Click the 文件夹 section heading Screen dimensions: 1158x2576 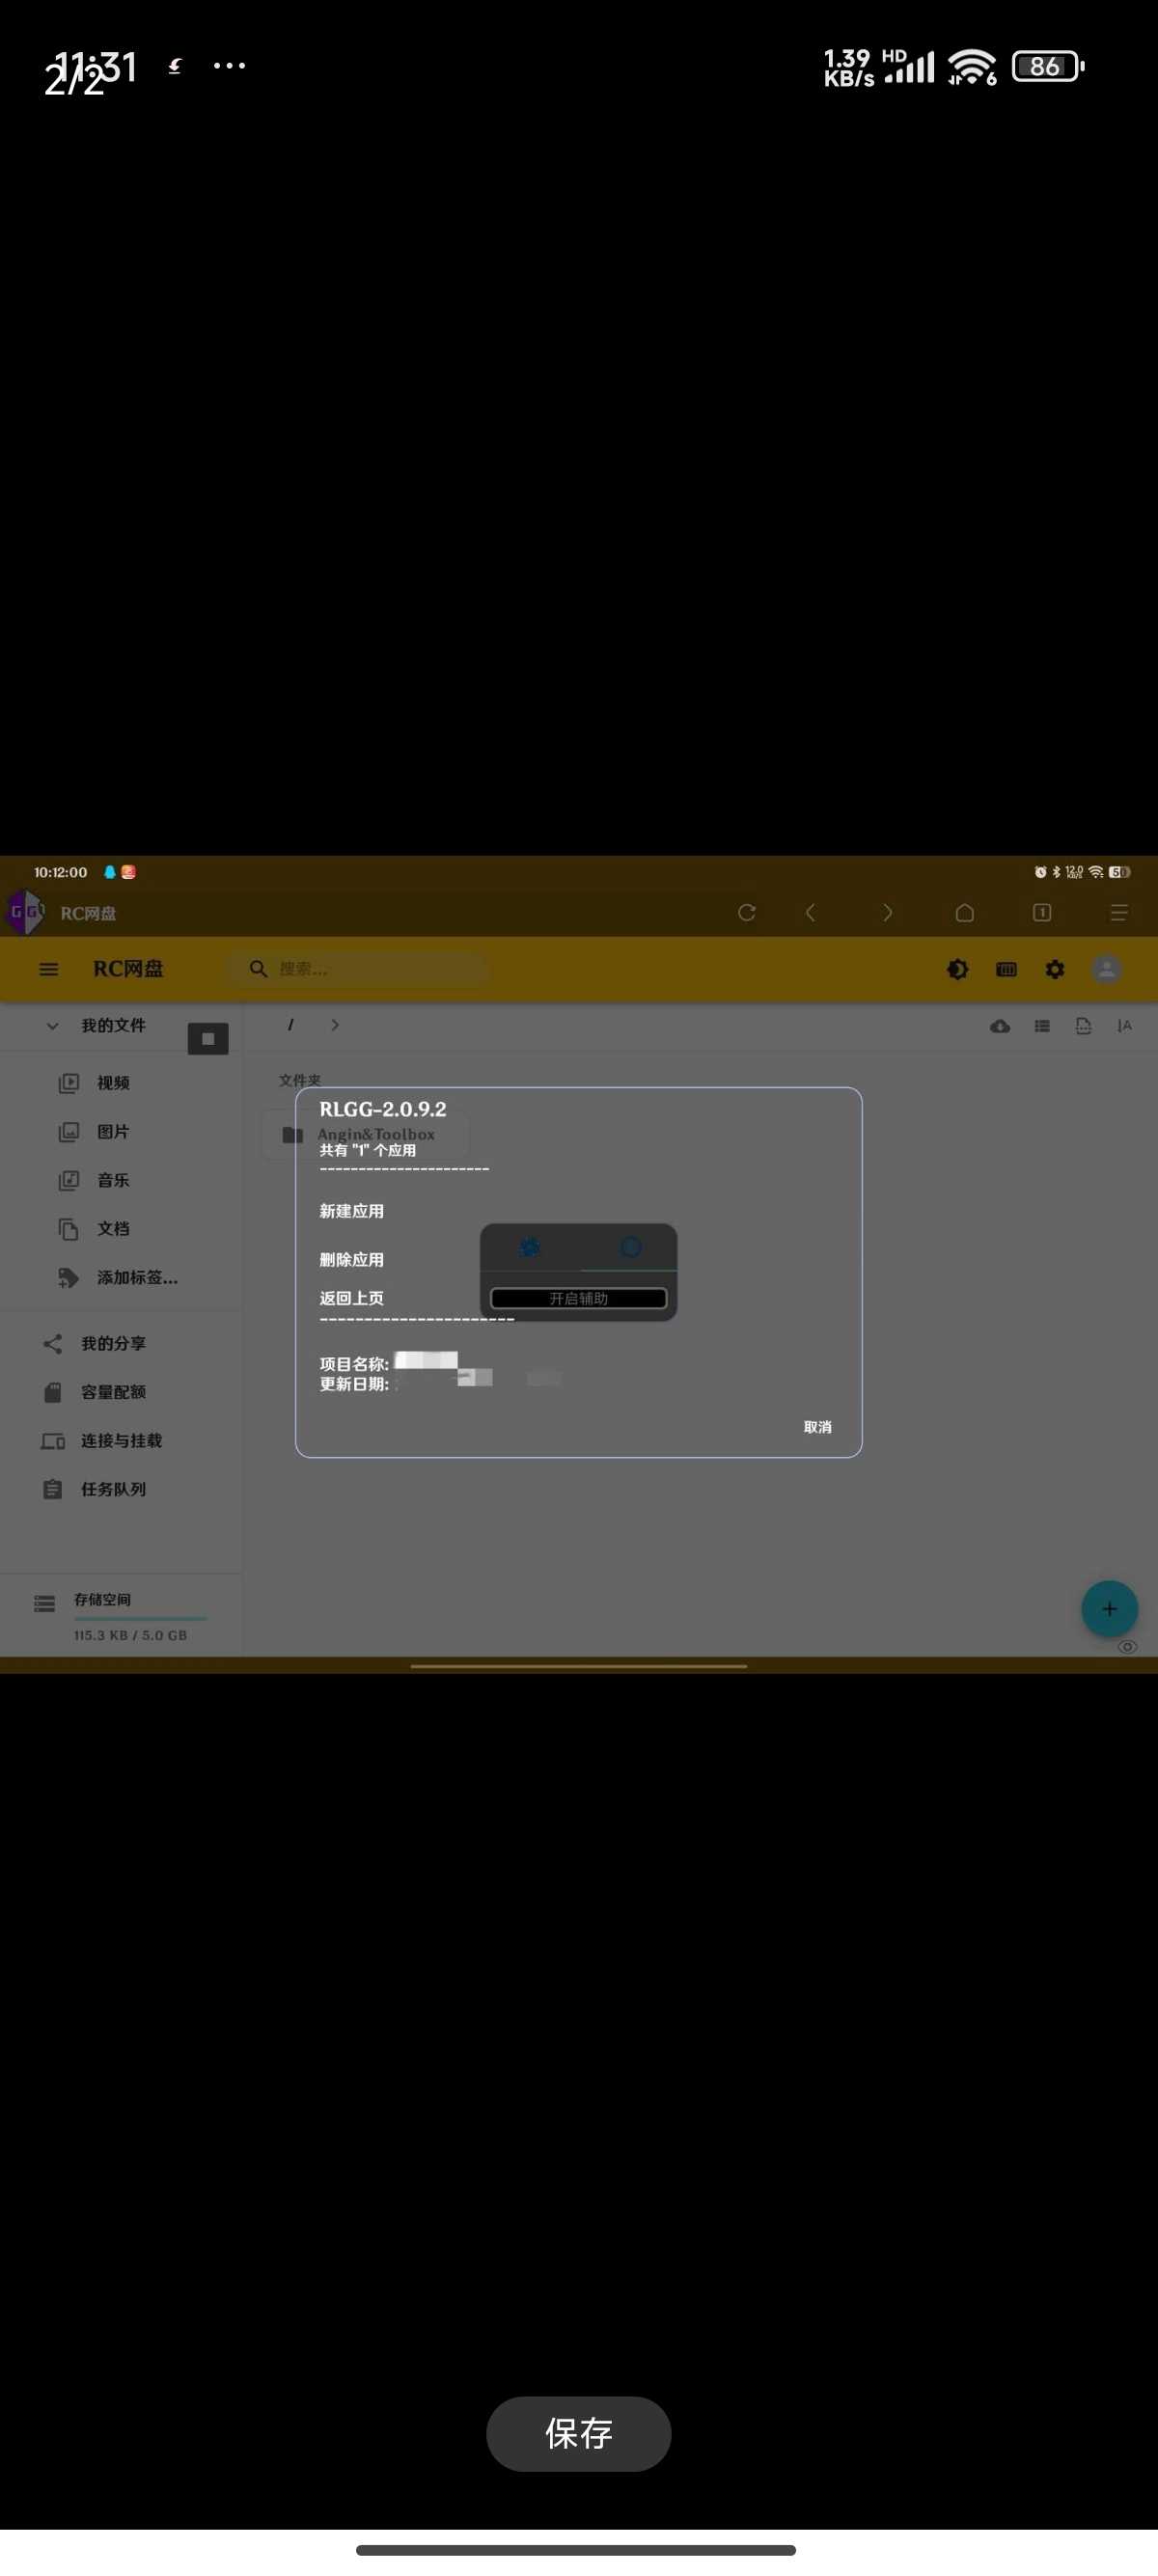tap(300, 1080)
